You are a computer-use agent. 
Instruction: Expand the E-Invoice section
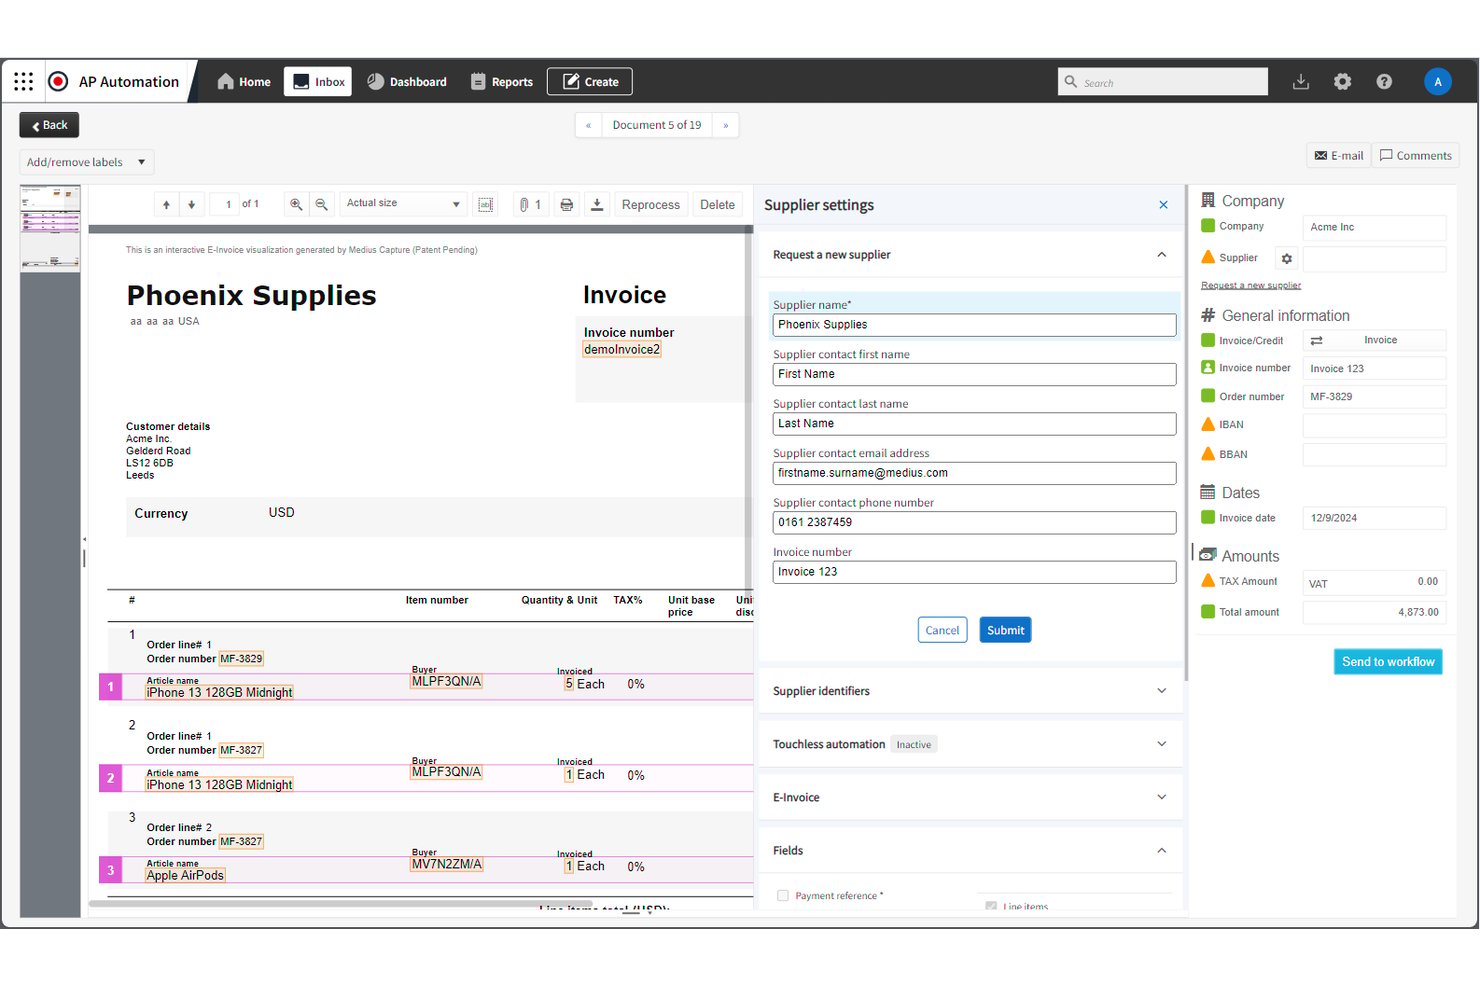tap(1161, 797)
